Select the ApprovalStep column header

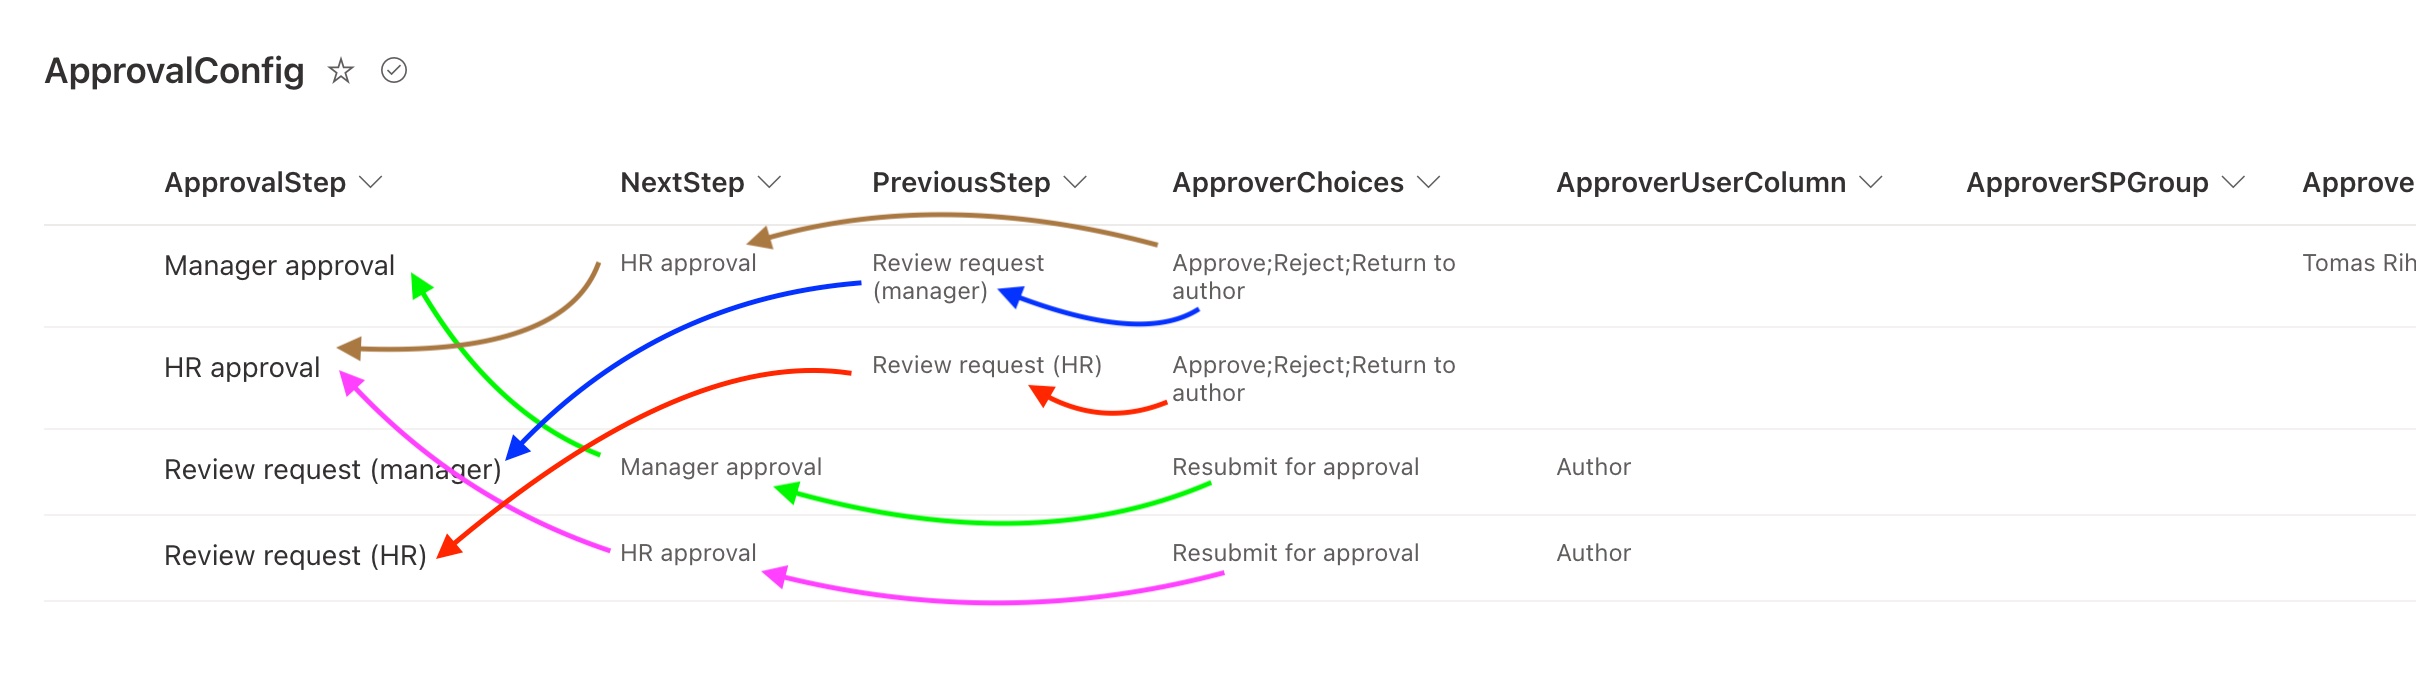[256, 183]
